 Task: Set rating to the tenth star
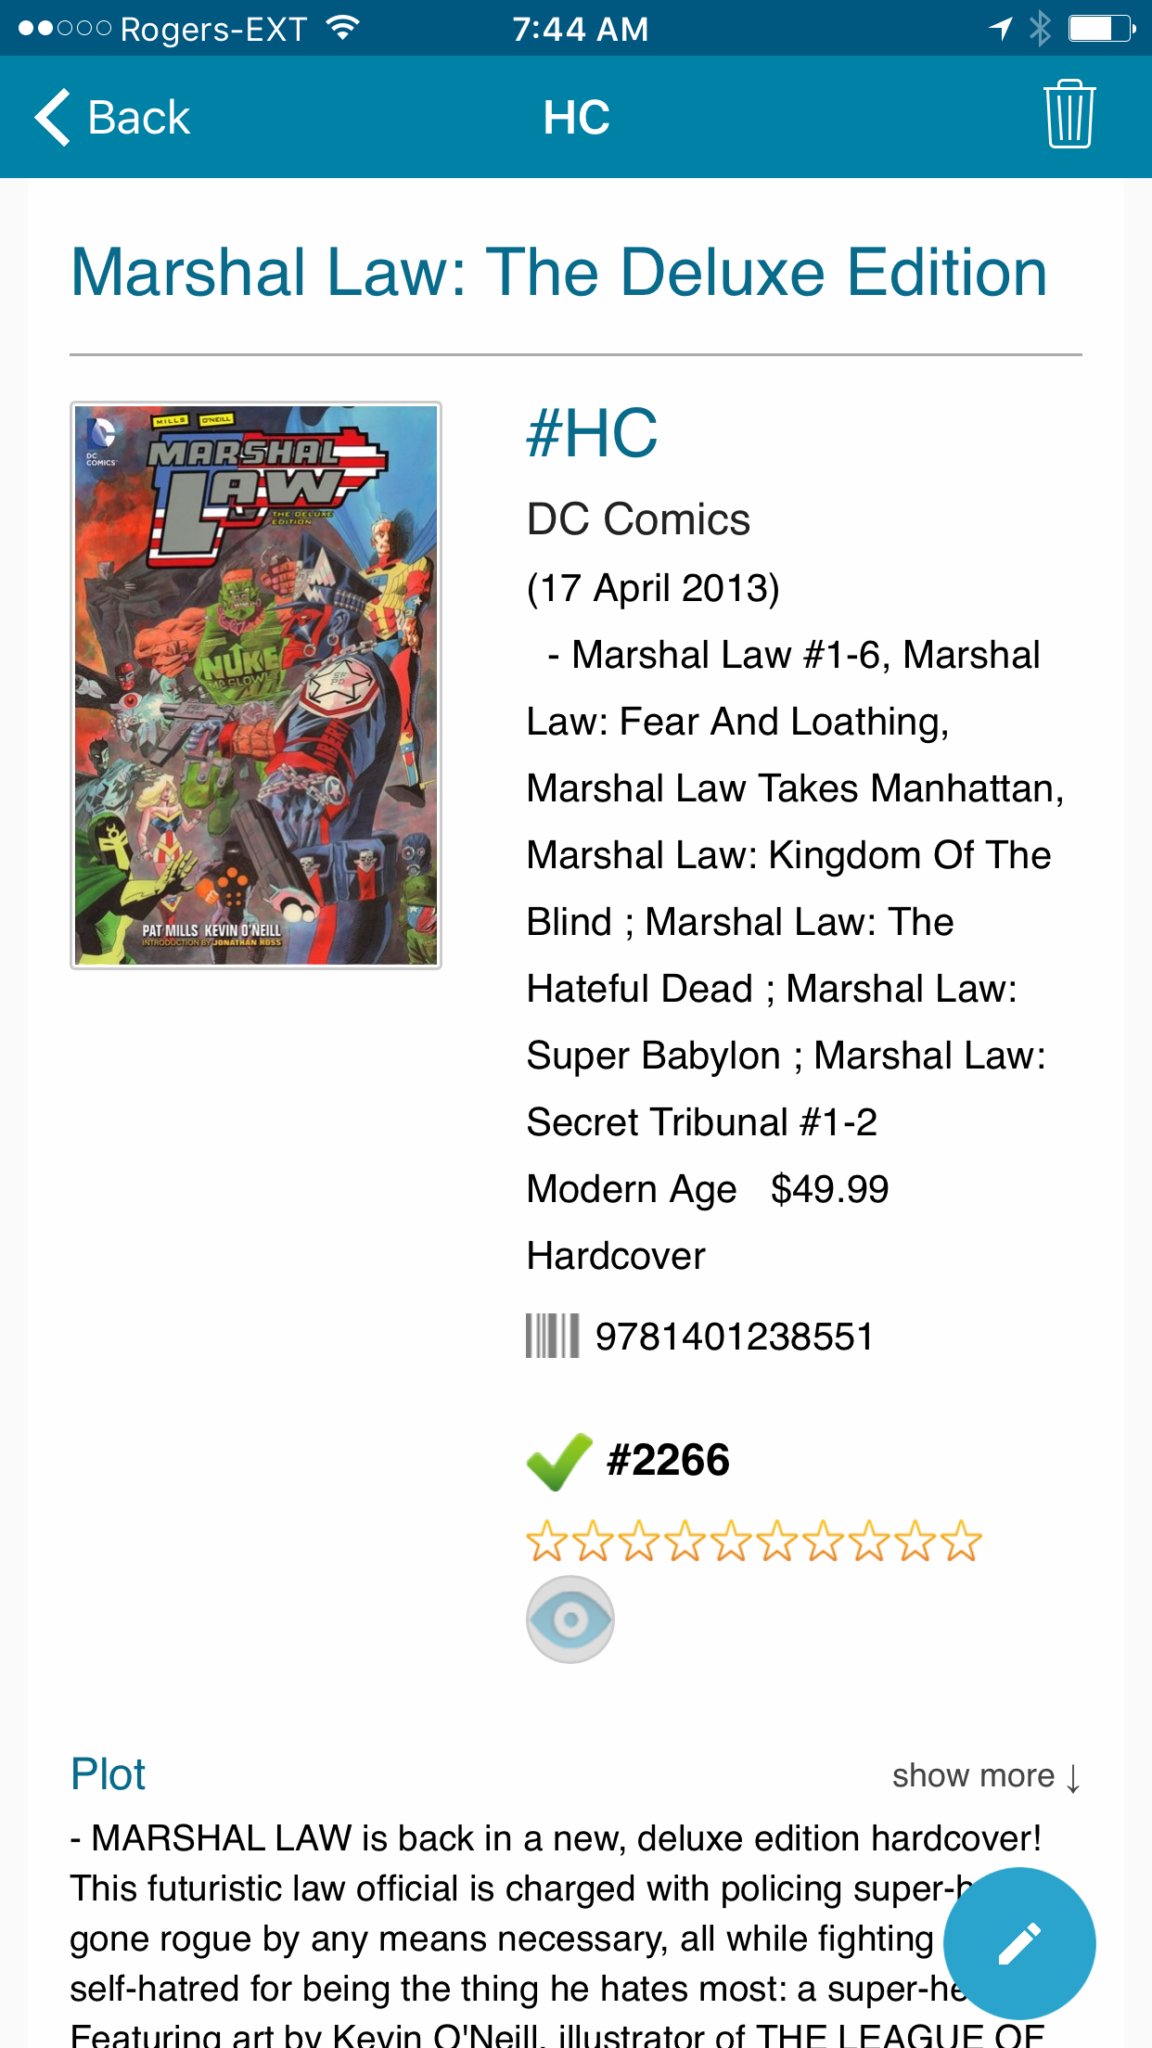point(962,1541)
